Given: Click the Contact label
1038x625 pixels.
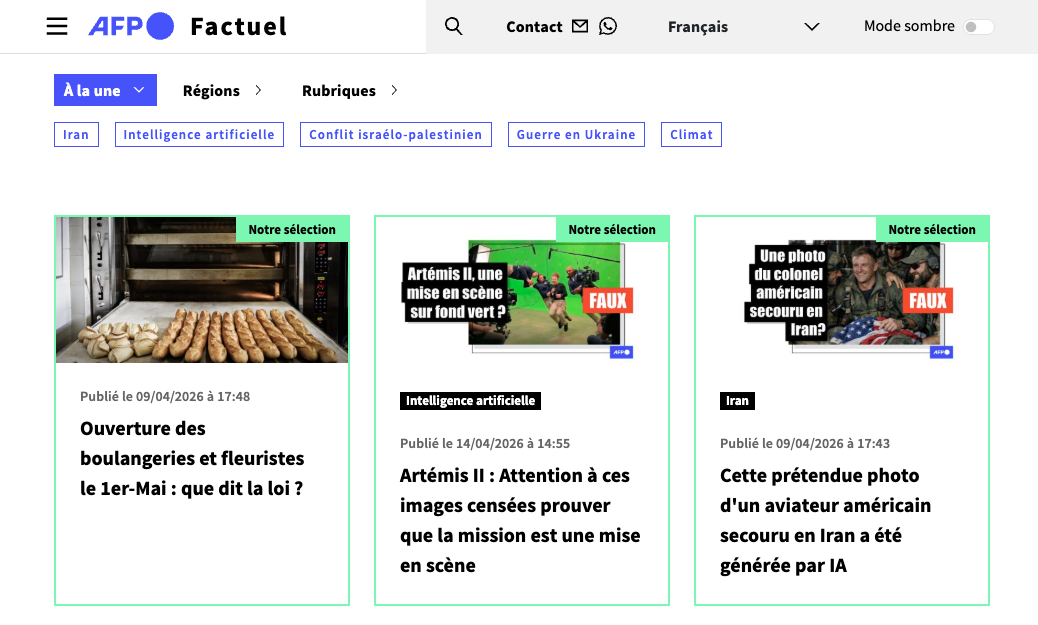Looking at the screenshot, I should tap(534, 26).
